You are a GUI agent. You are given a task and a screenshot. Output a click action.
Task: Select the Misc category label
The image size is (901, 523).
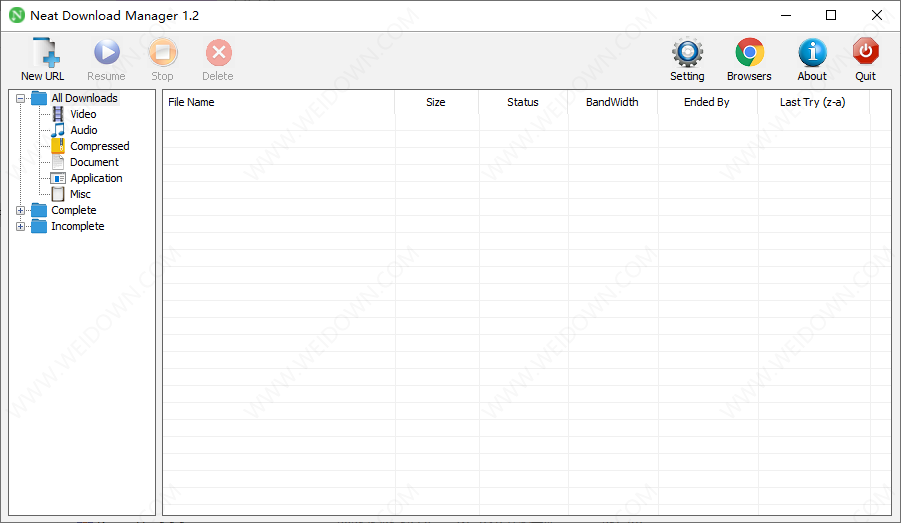[x=80, y=194]
